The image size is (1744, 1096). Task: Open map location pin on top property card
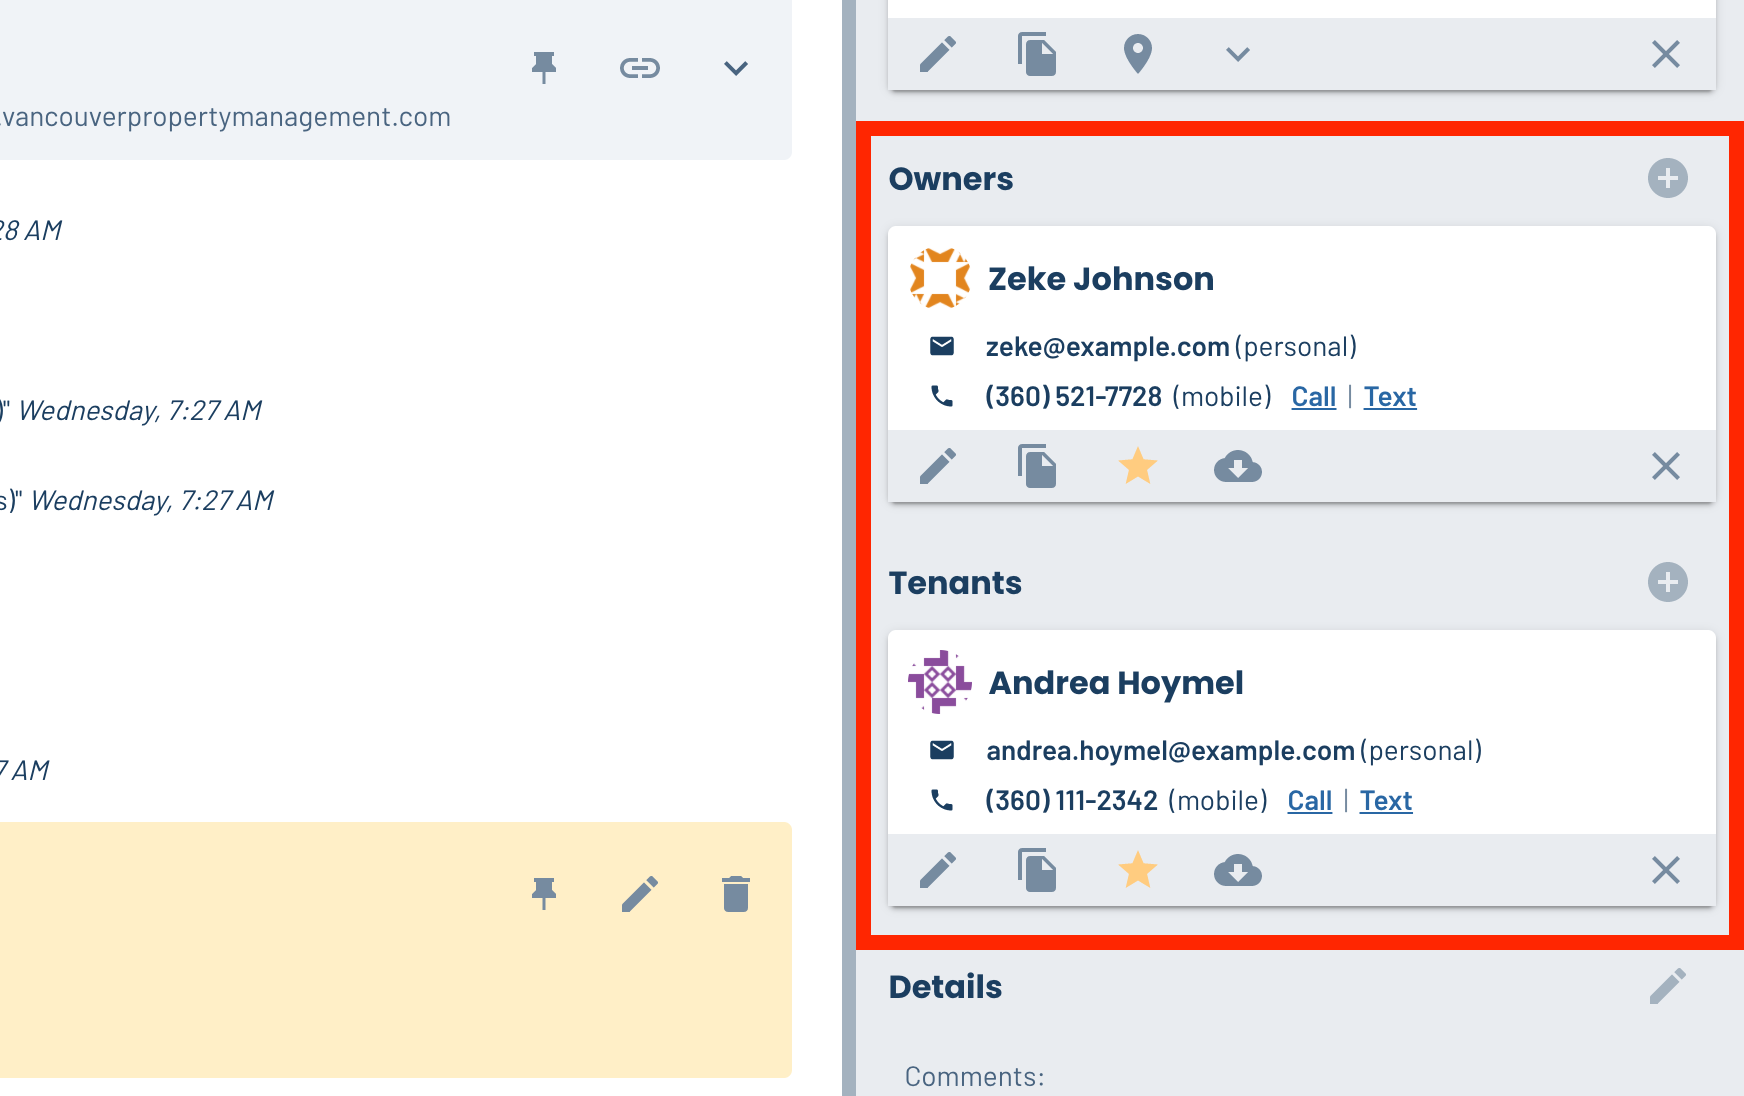coord(1138,54)
